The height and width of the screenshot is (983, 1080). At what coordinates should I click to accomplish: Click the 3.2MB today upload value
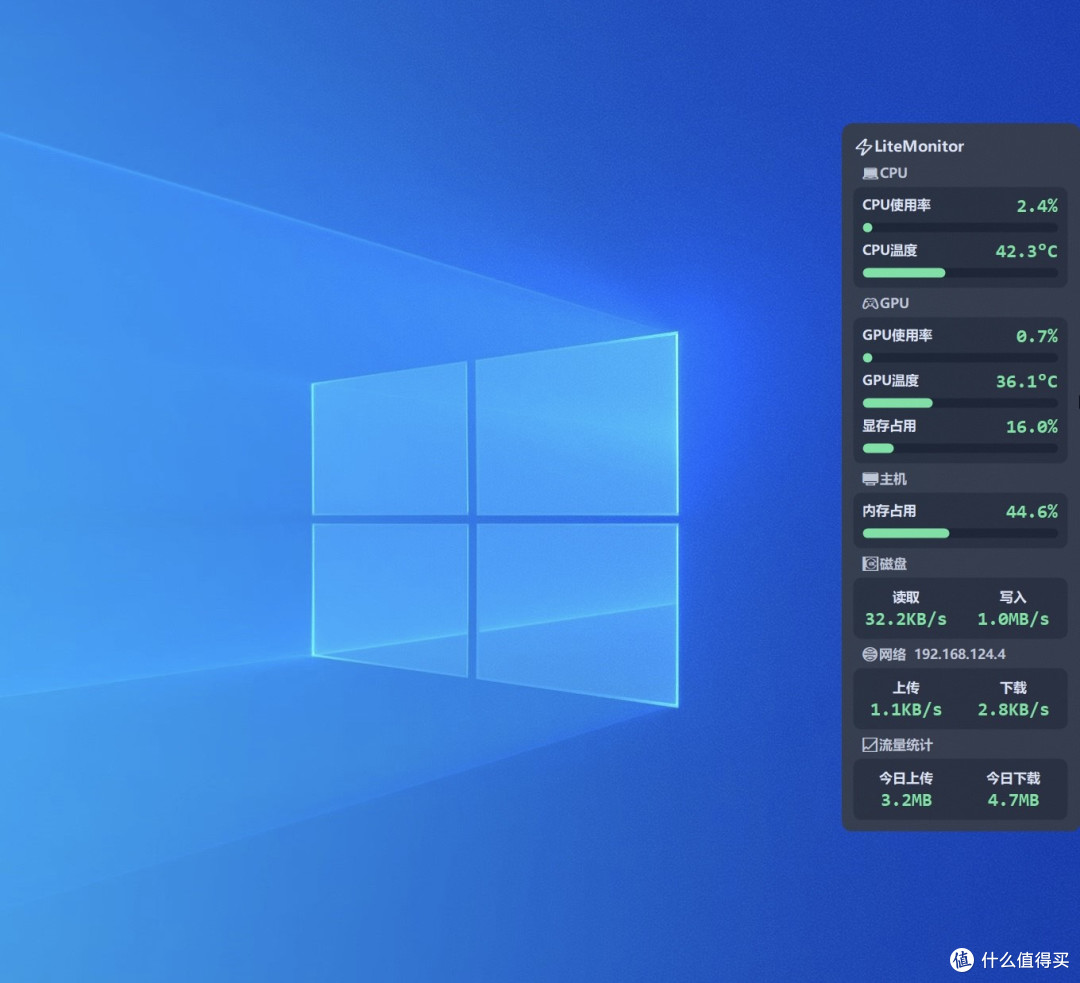(906, 800)
